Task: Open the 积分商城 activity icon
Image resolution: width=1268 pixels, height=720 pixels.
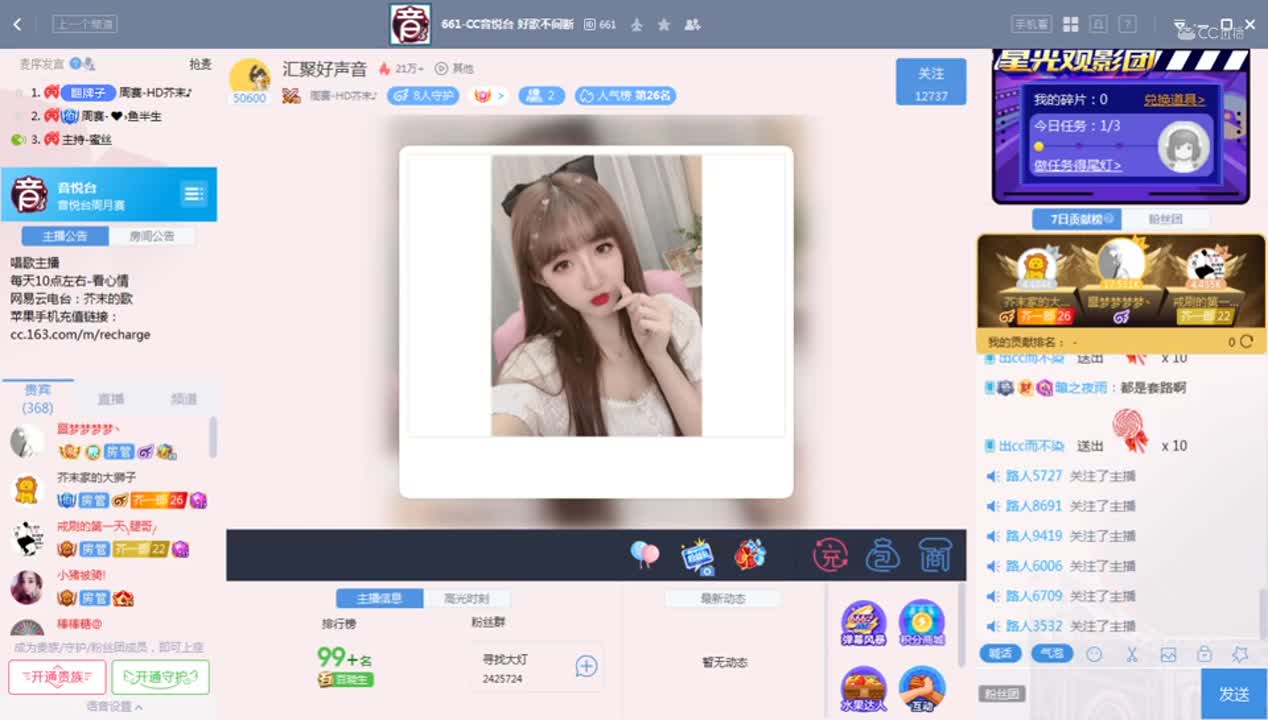Action: (x=922, y=623)
